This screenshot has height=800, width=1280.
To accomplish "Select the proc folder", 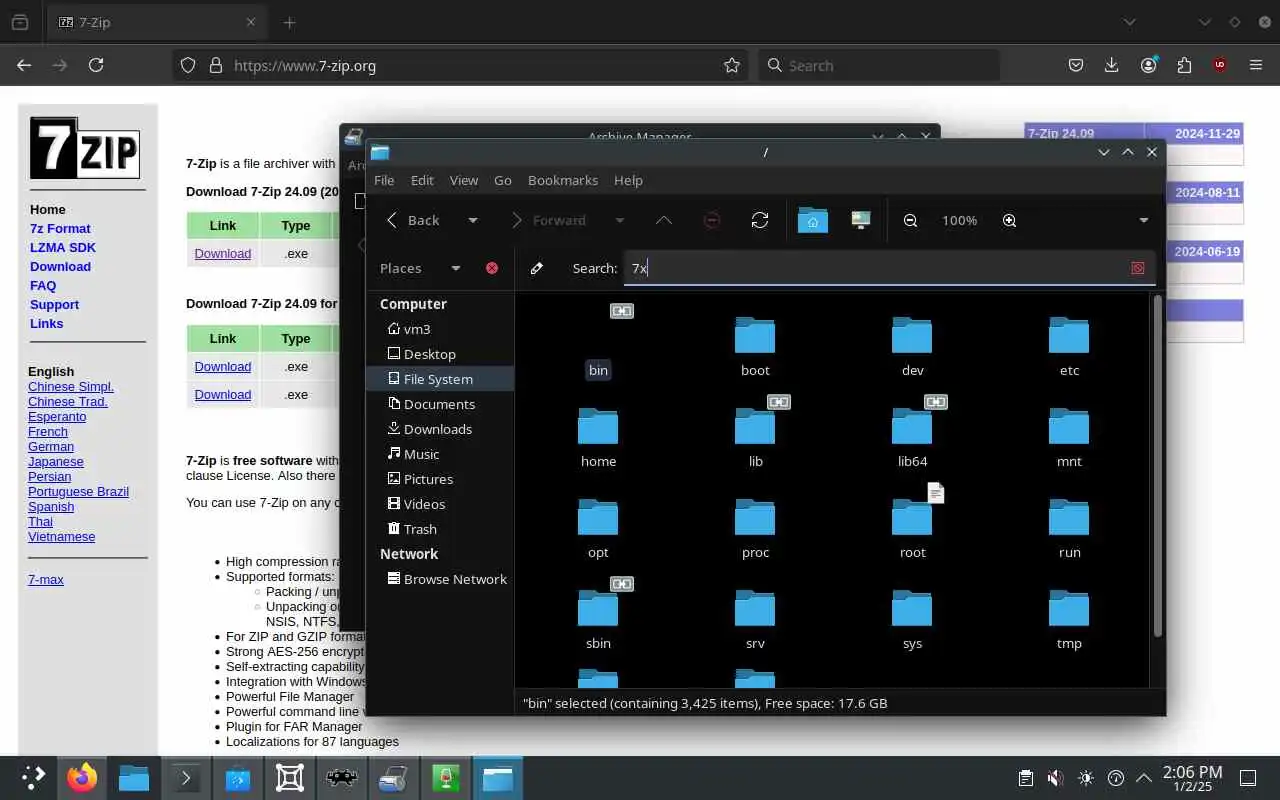I will coord(755,529).
